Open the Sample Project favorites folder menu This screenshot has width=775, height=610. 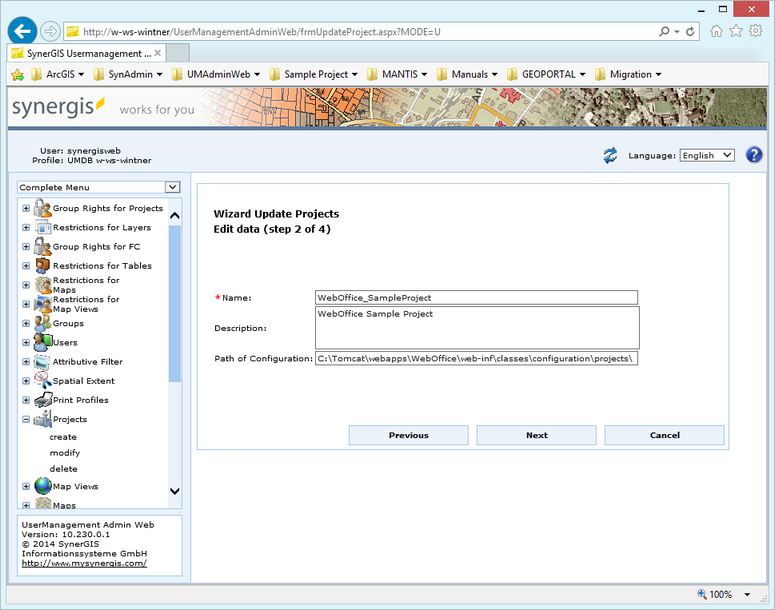point(313,74)
